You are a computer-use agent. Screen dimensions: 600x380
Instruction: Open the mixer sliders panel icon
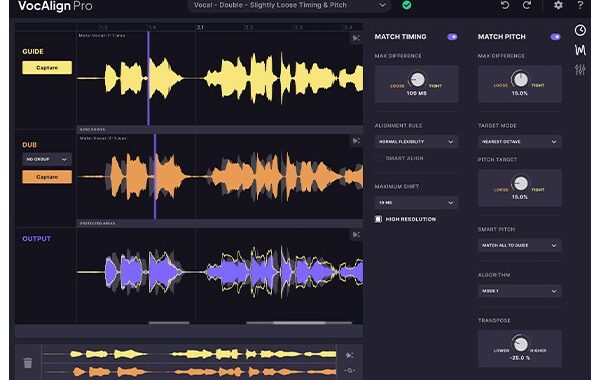click(580, 70)
